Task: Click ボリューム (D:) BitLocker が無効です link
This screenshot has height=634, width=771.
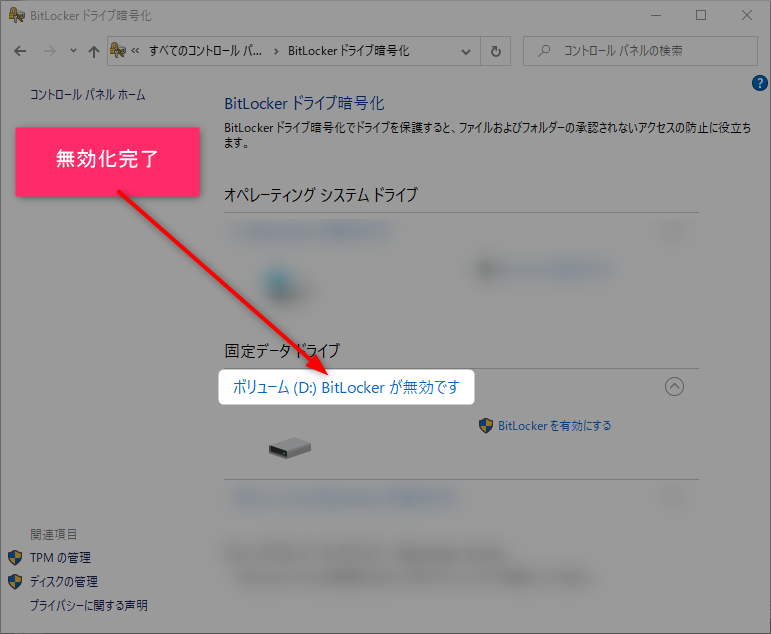Action: coord(346,387)
